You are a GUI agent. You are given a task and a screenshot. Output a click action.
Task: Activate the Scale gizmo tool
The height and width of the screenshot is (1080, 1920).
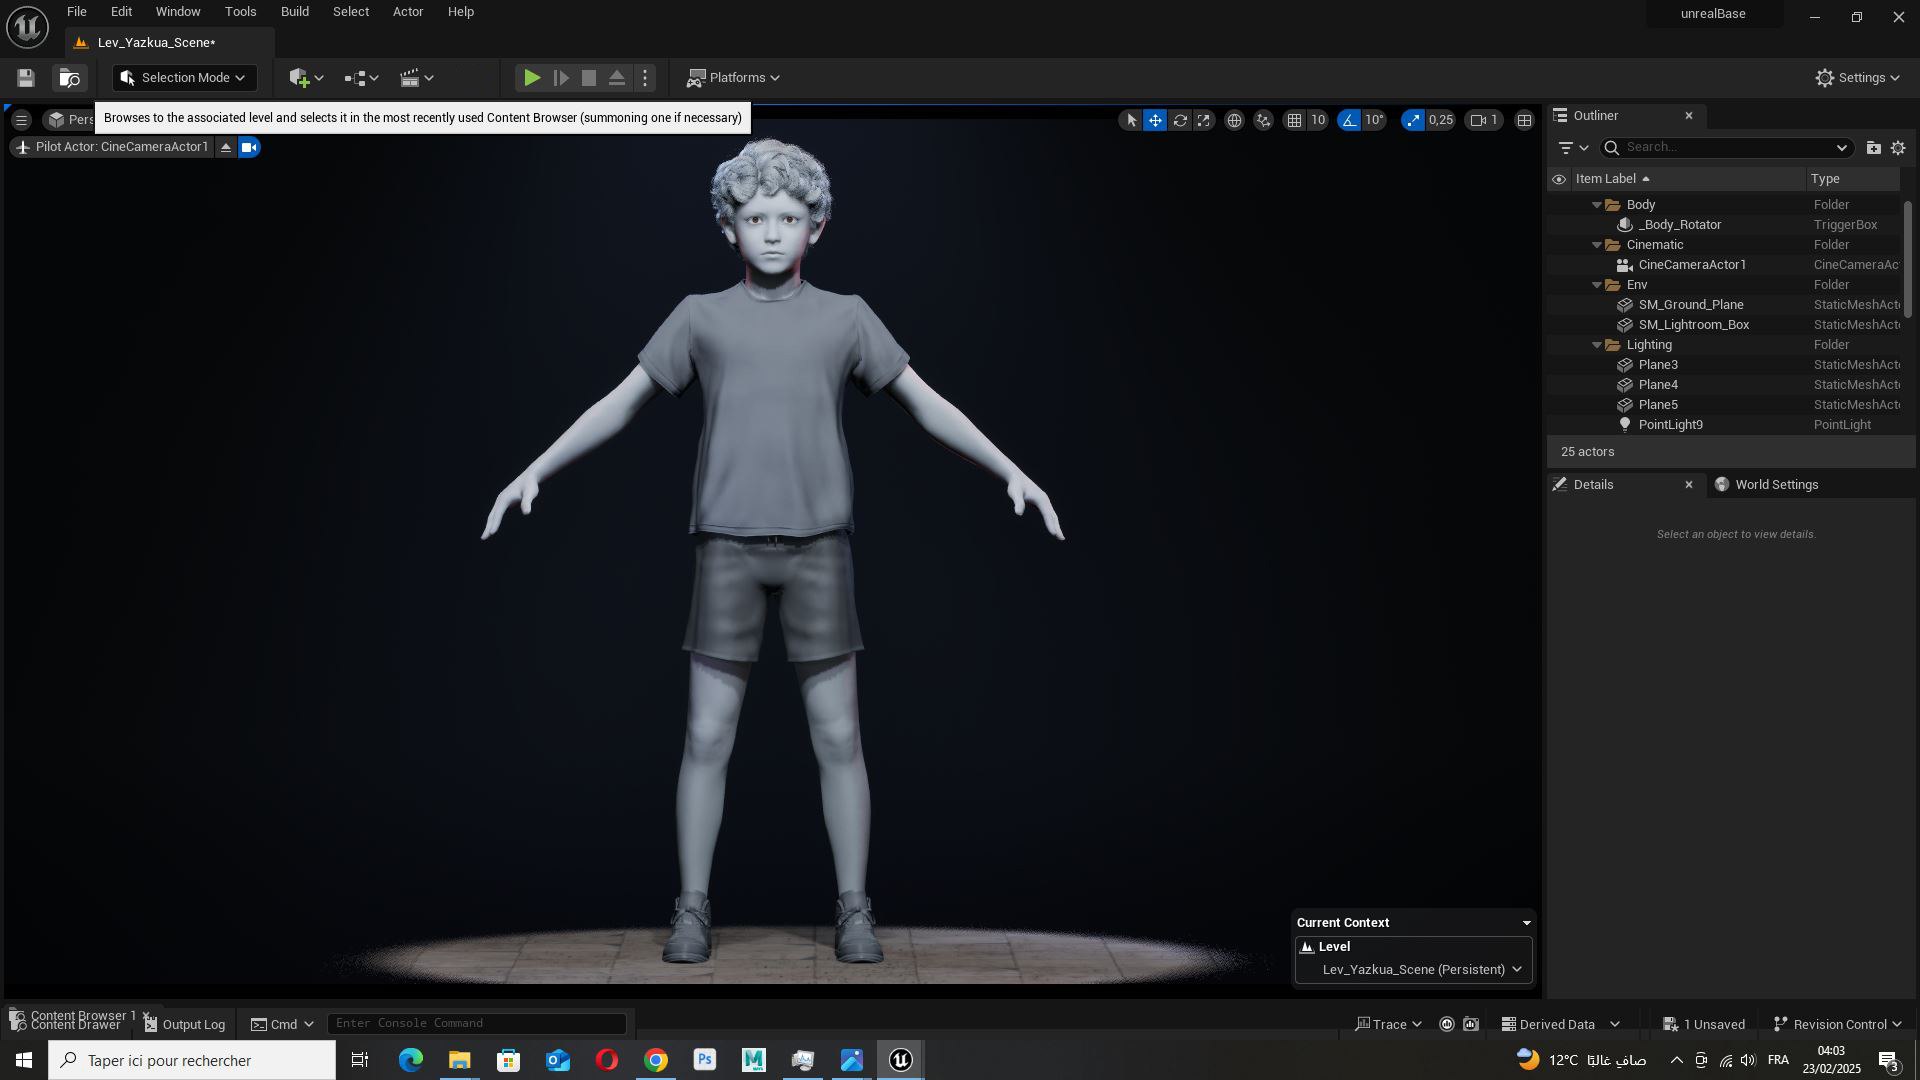click(x=1204, y=120)
